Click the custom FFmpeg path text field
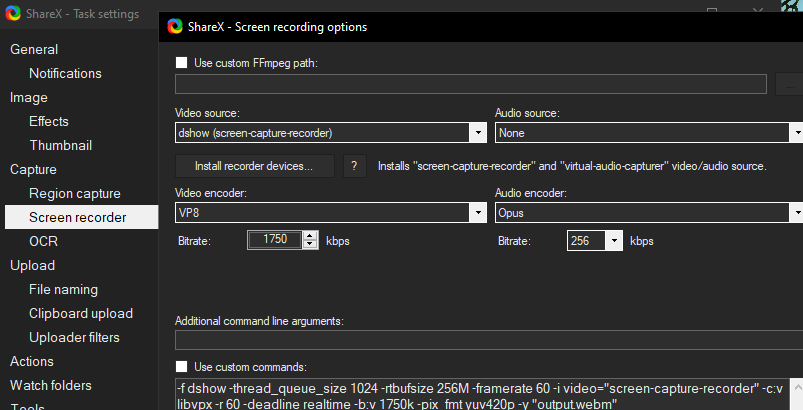 [x=471, y=84]
